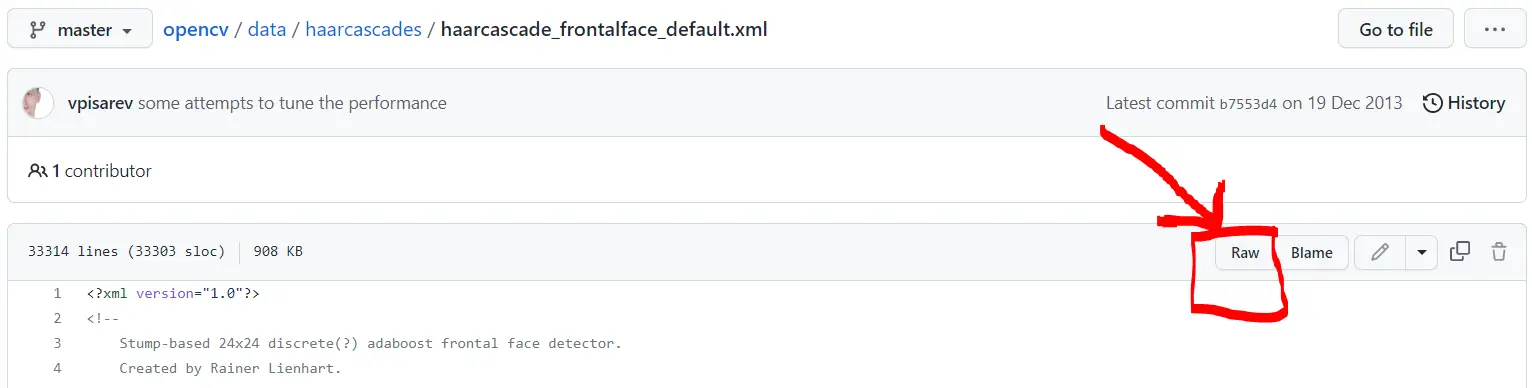Image resolution: width=1532 pixels, height=388 pixels.
Task: Open commit hash b7553d4
Action: pos(1248,103)
